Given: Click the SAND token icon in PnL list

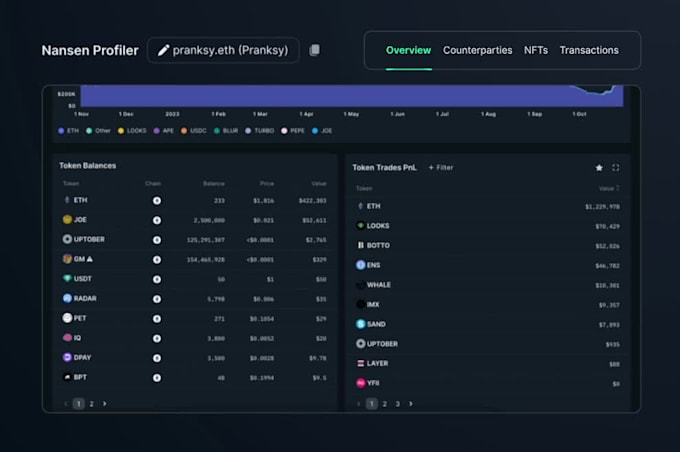Looking at the screenshot, I should tap(360, 324).
